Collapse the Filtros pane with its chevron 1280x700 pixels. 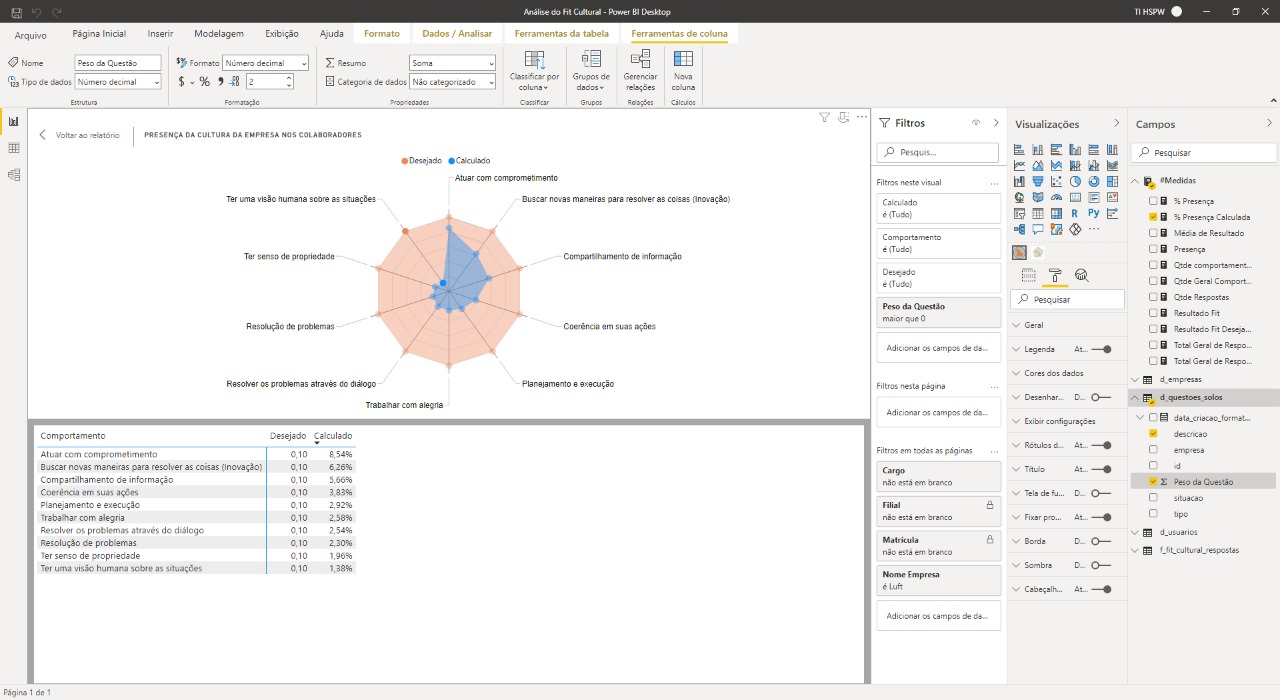995,123
